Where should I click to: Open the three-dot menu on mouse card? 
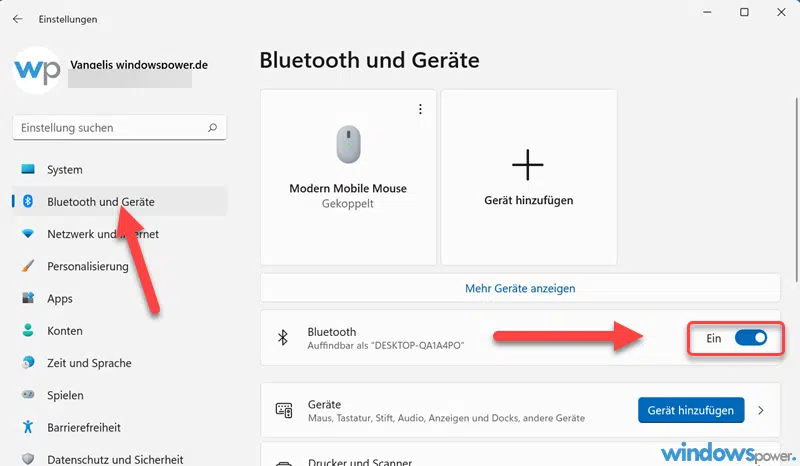coord(420,109)
